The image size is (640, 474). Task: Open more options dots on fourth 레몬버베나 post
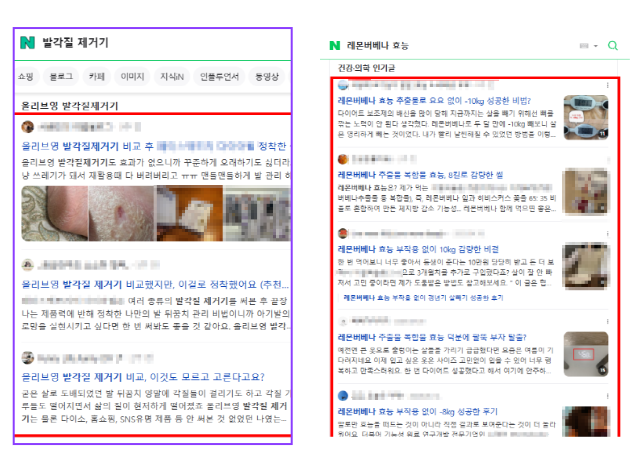607,321
